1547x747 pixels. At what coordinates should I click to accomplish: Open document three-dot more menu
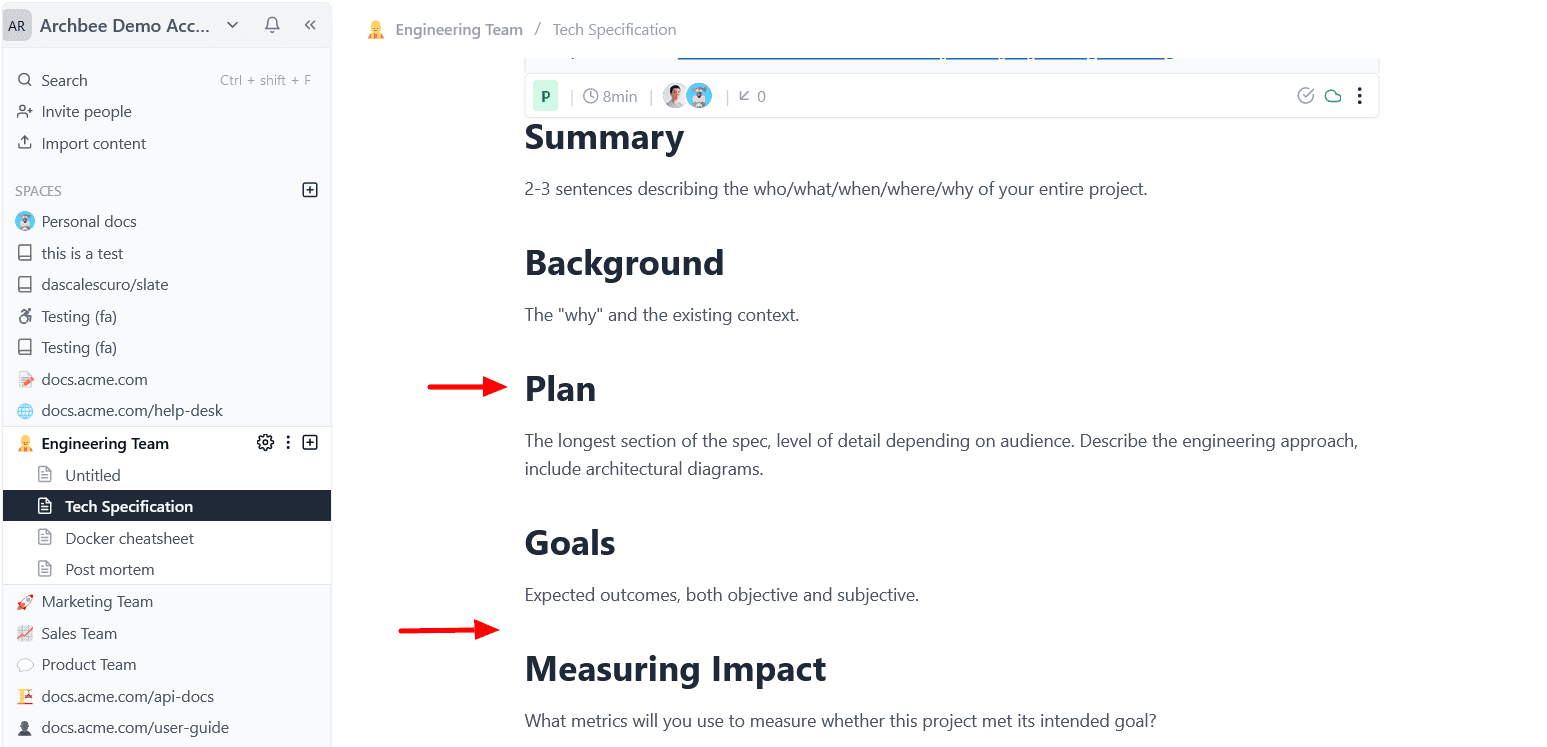(x=1359, y=96)
